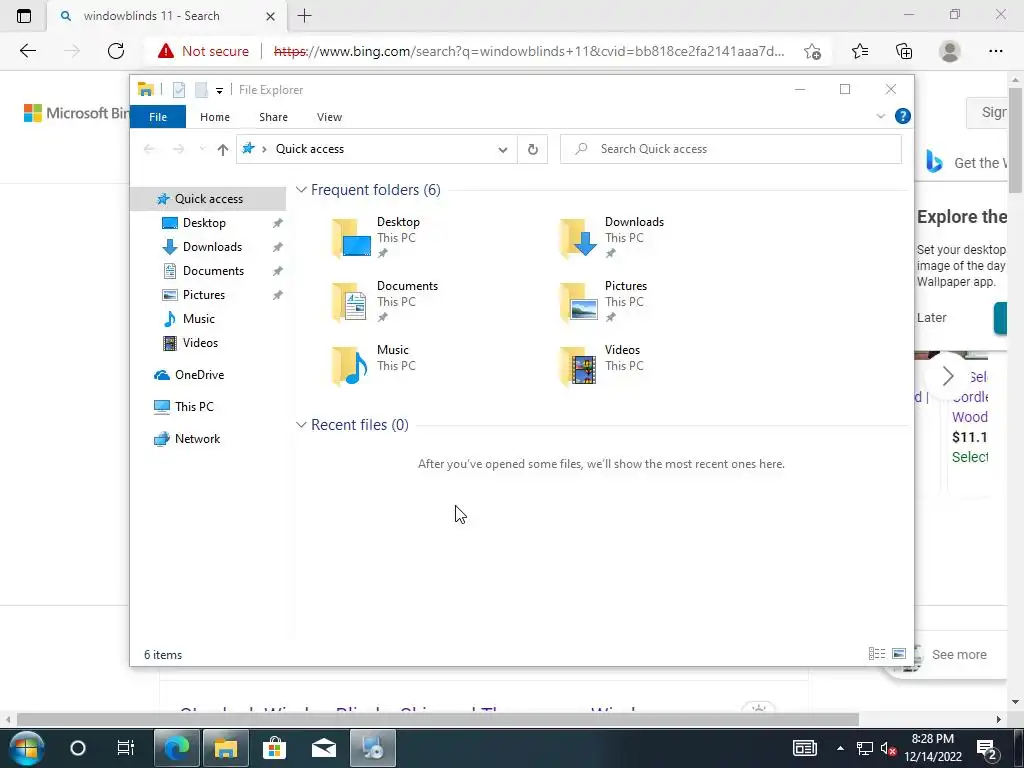Select Quick access in the navigation pane
Image resolution: width=1024 pixels, height=768 pixels.
(208, 199)
